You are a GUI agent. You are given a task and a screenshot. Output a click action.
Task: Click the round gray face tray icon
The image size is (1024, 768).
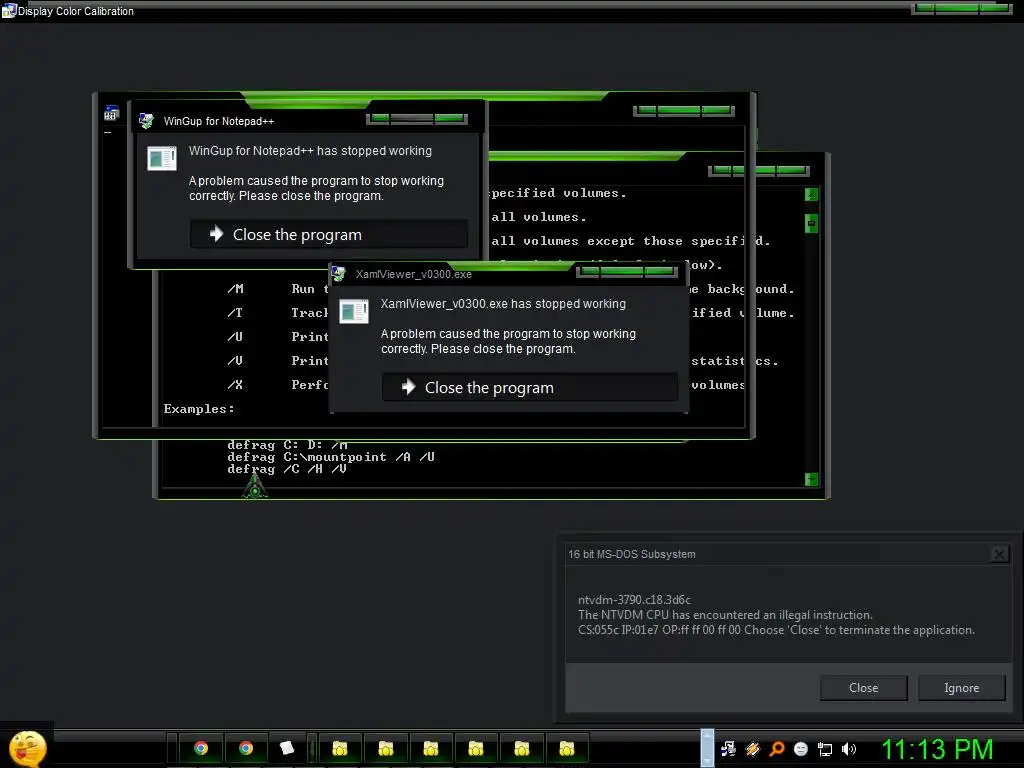click(x=801, y=749)
